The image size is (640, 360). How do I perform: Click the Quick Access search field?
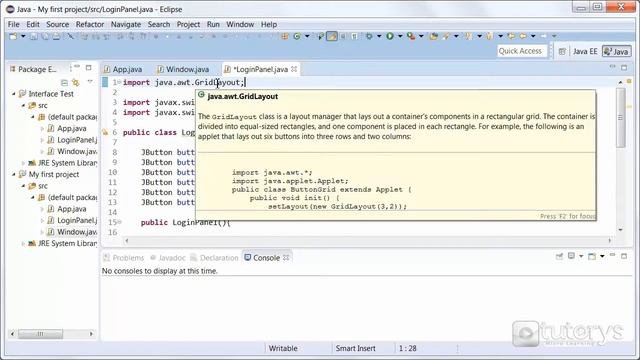click(521, 51)
